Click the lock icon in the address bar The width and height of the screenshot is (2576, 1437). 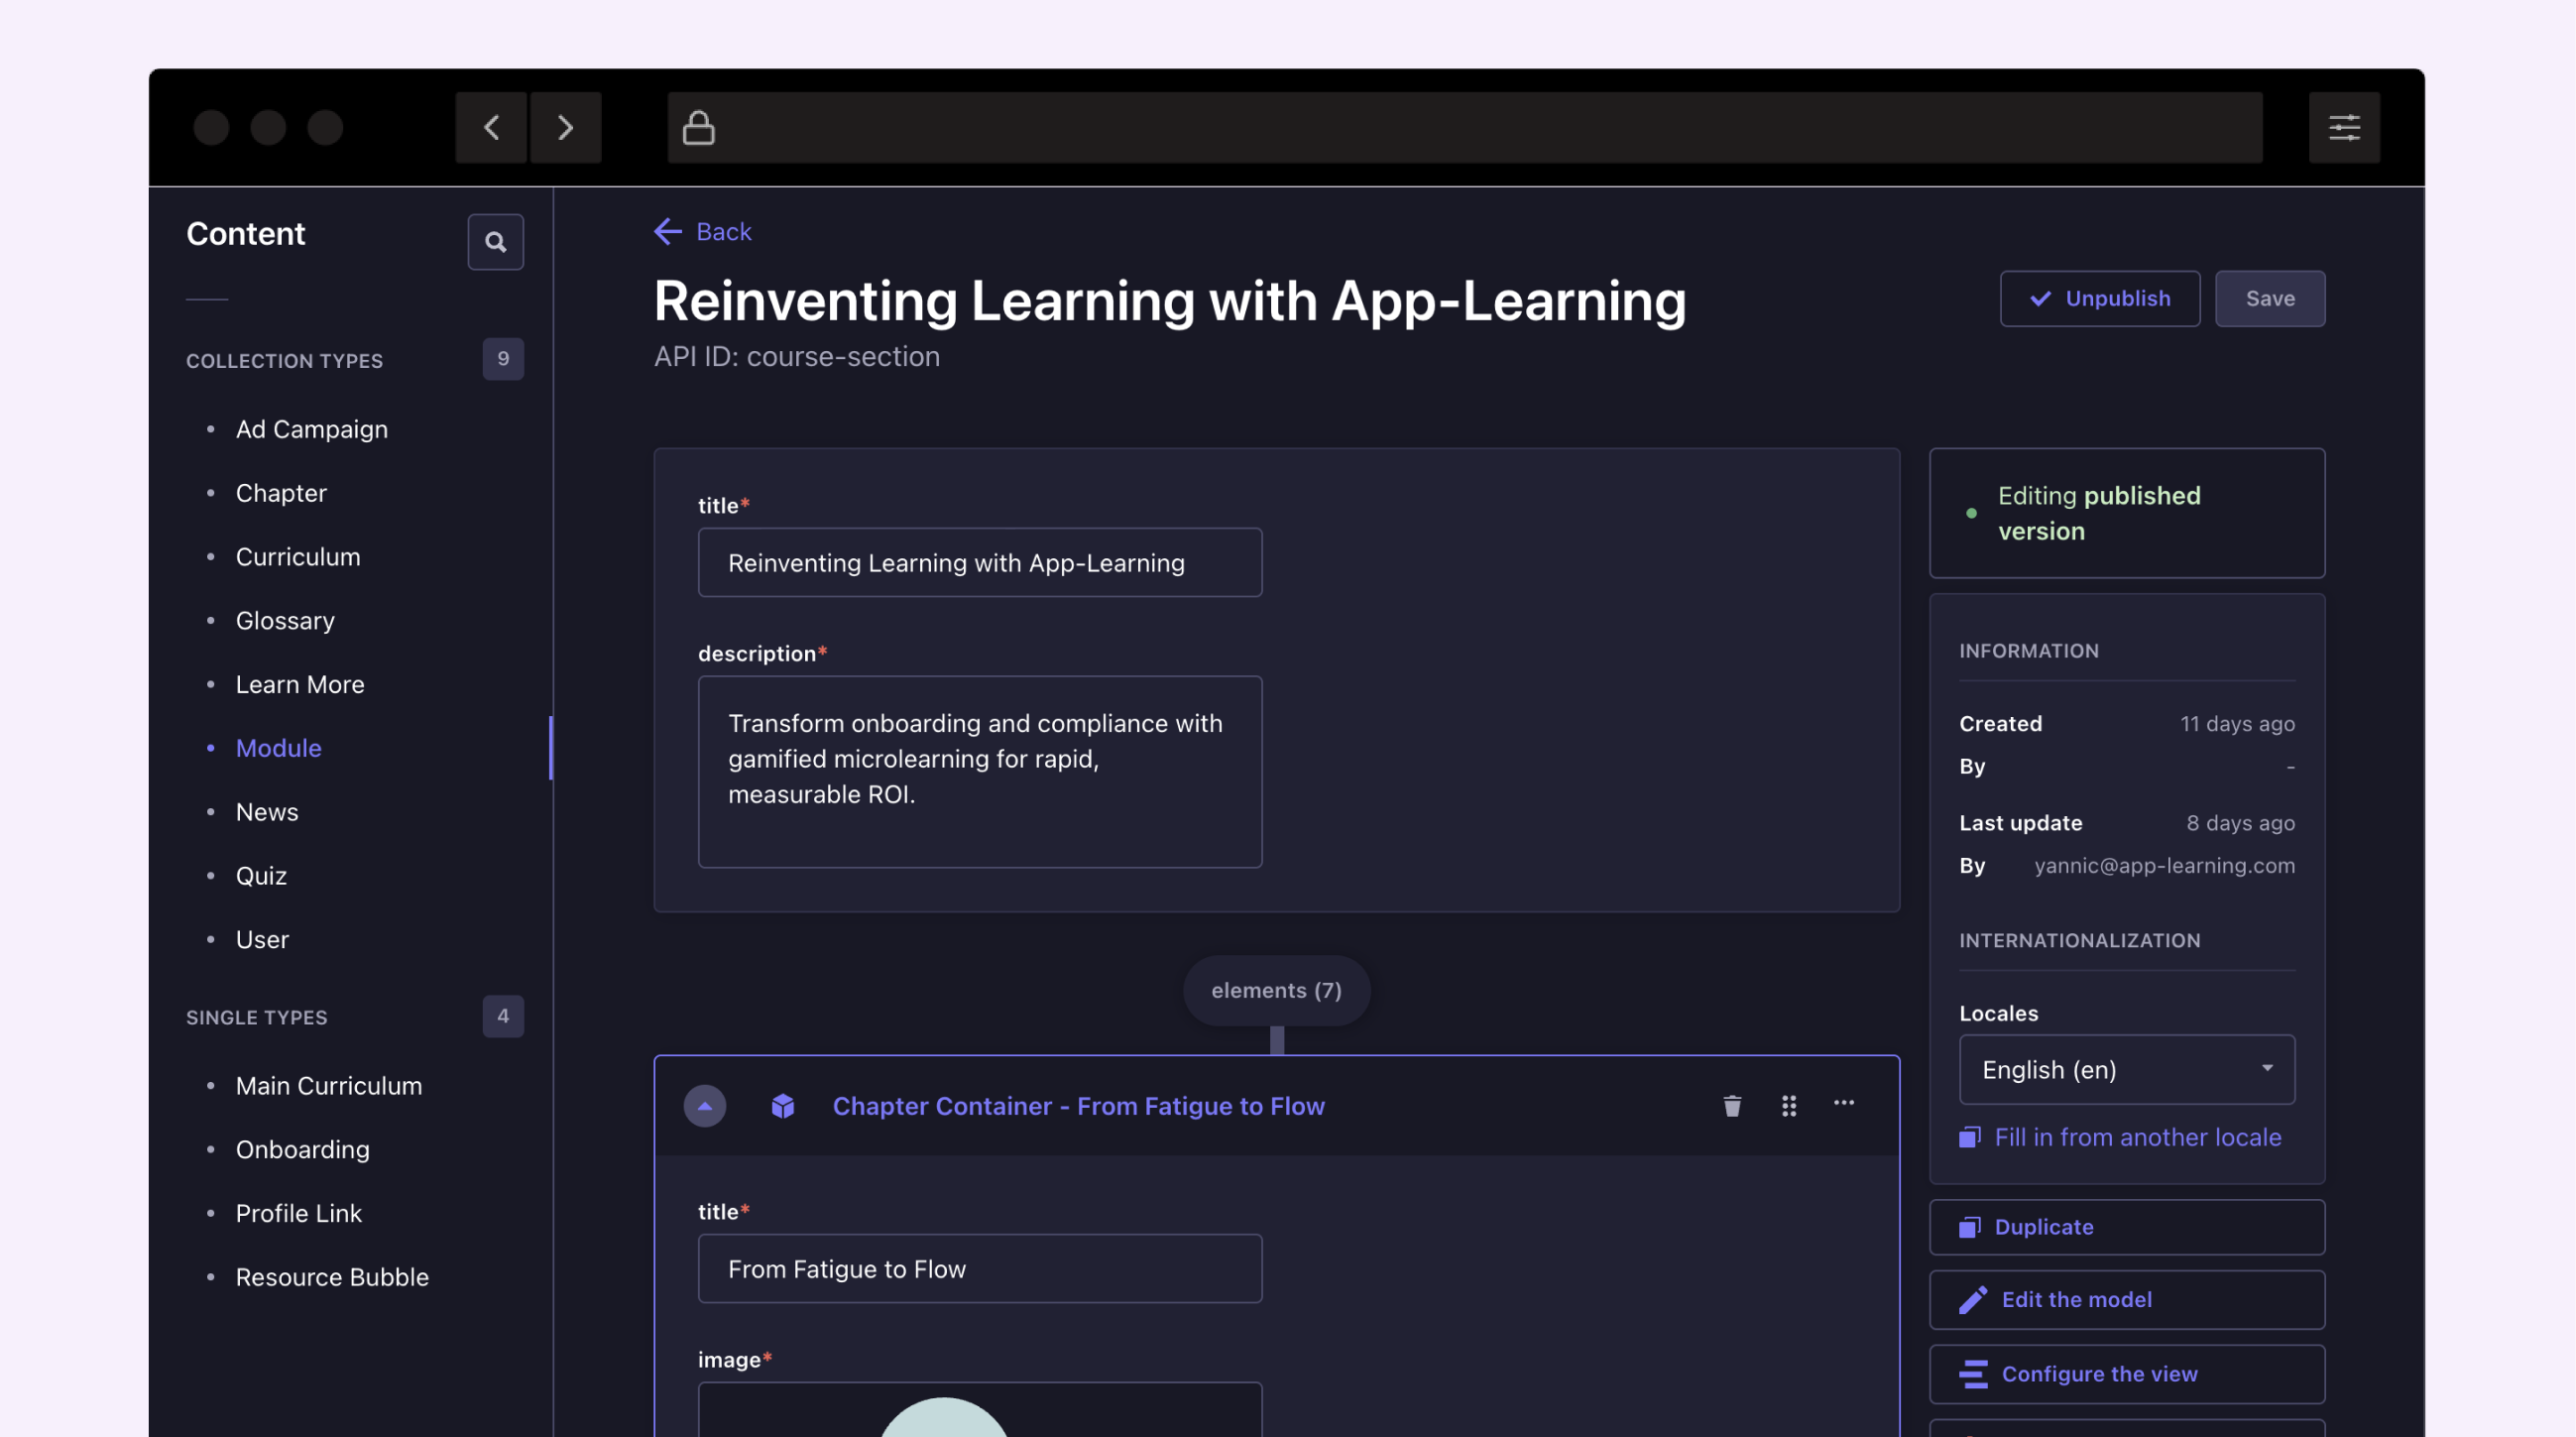[x=699, y=126]
